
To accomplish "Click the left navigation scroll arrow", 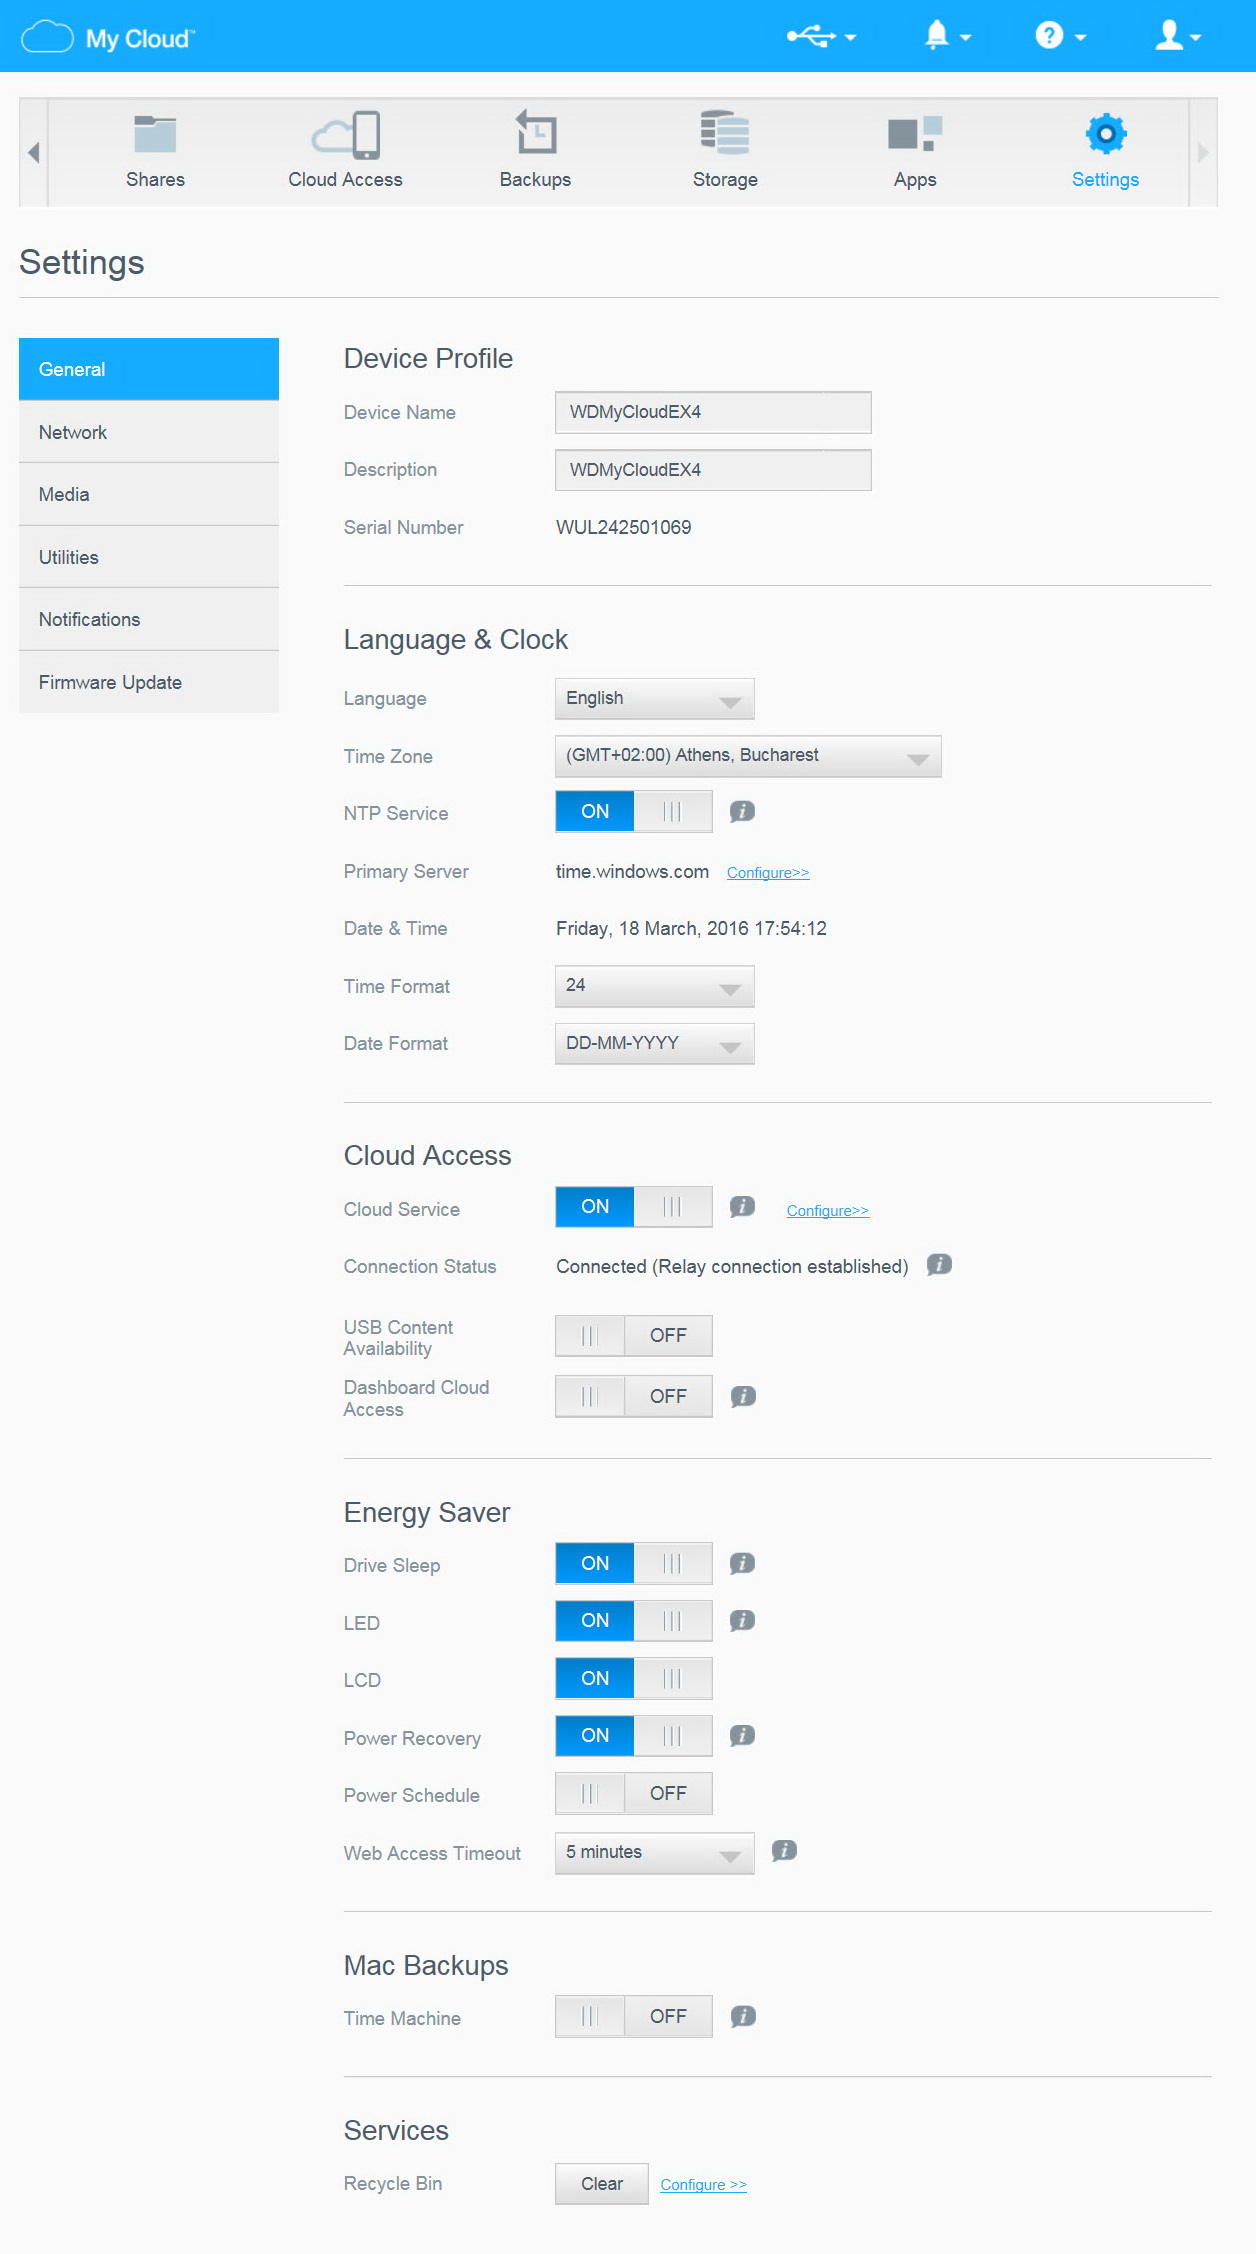I will point(34,152).
